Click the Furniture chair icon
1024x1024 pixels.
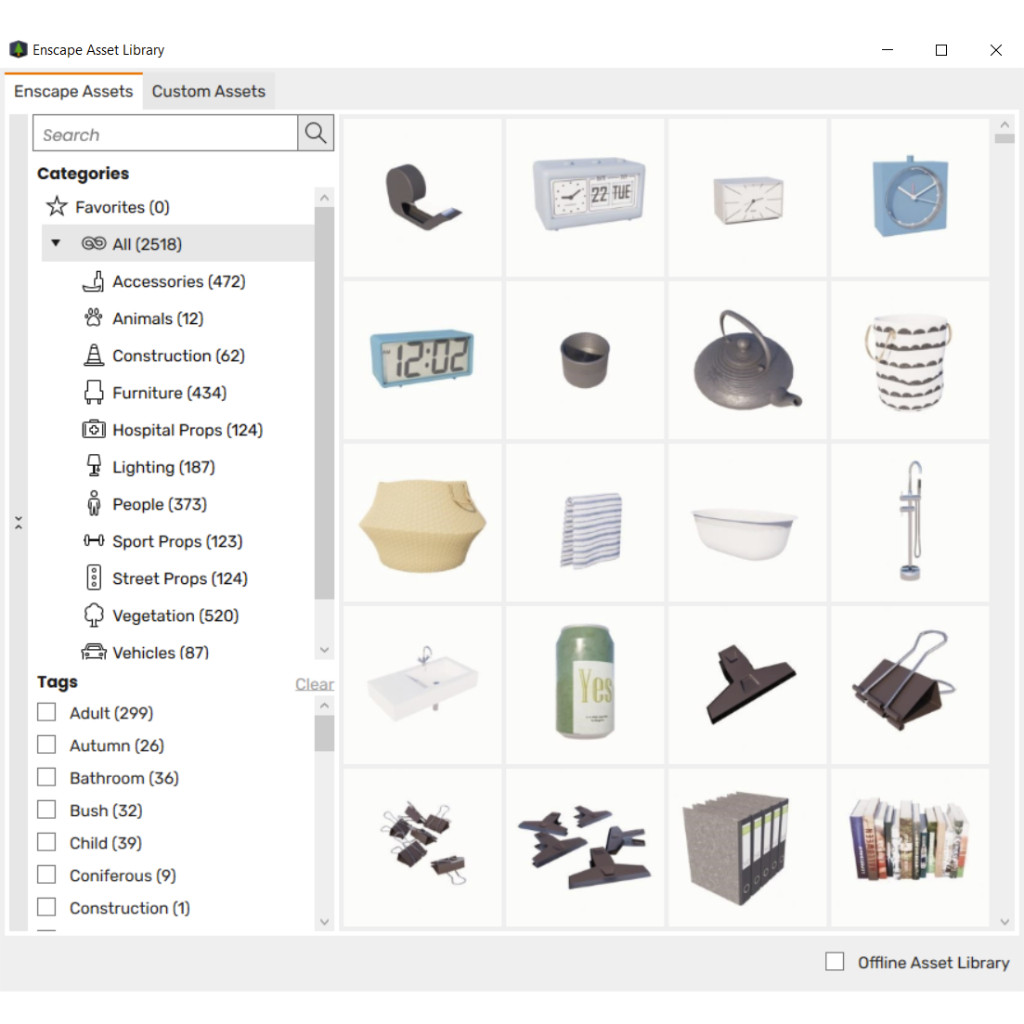93,392
